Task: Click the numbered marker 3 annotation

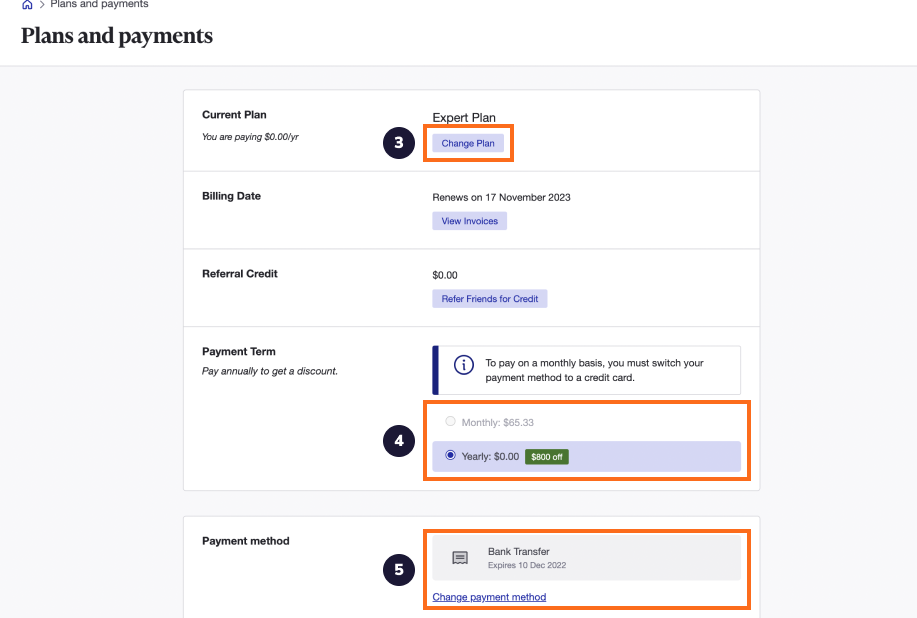Action: [x=399, y=143]
